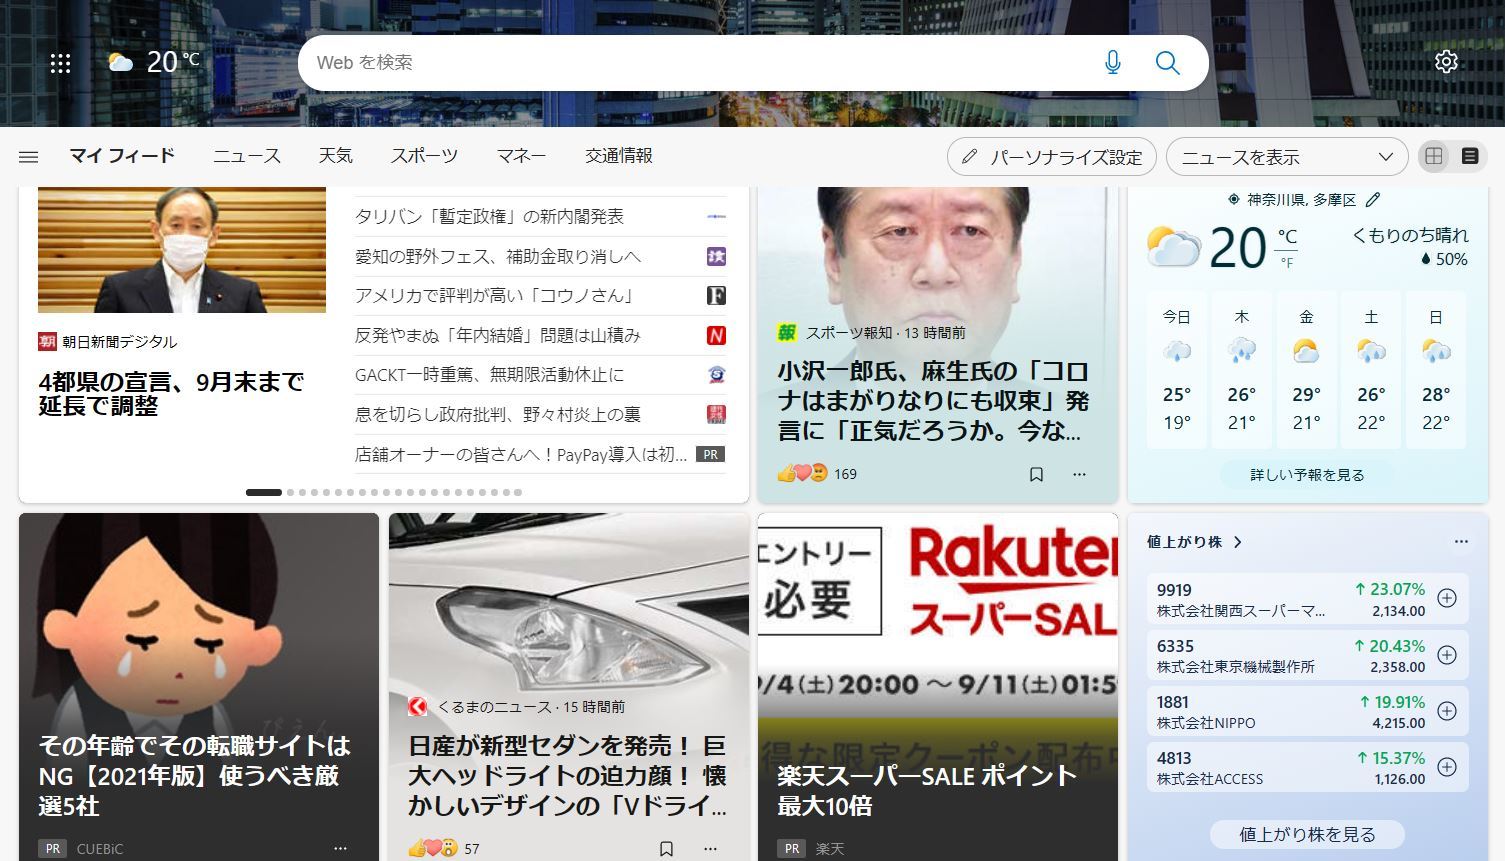Bookmark the 小沢一郎氏 article
1505x861 pixels.
1036,474
